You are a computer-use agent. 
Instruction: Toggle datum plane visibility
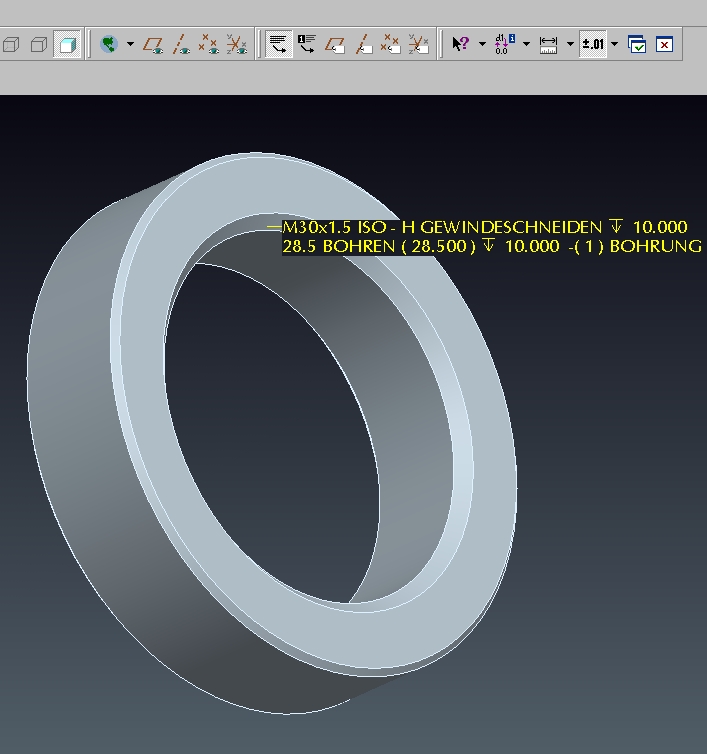(153, 44)
